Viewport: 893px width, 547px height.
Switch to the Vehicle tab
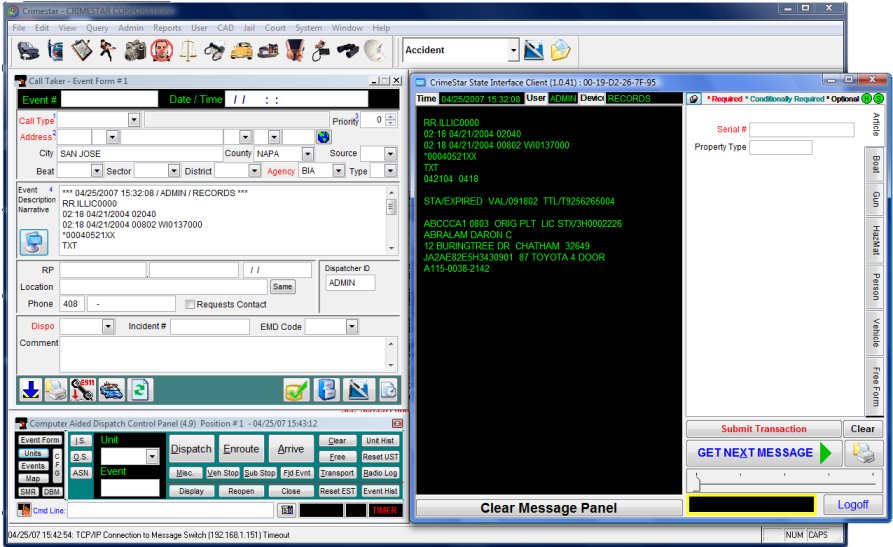[x=874, y=333]
